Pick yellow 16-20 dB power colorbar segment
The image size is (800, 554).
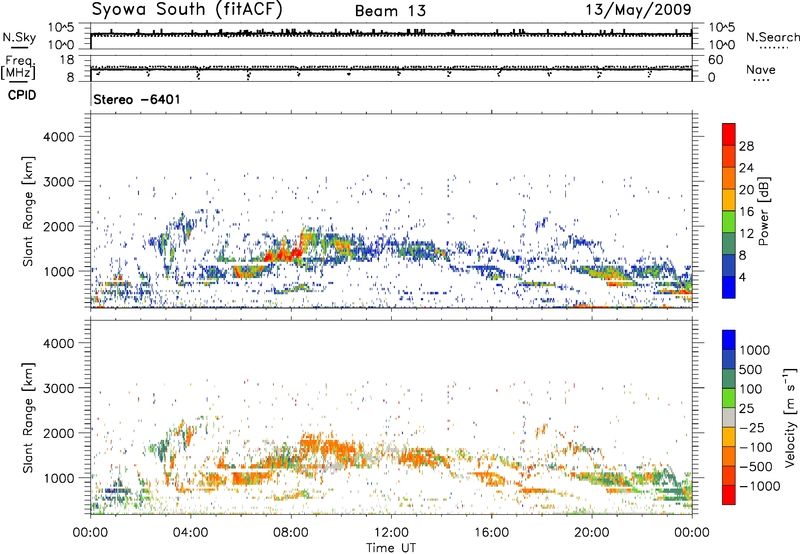729,200
